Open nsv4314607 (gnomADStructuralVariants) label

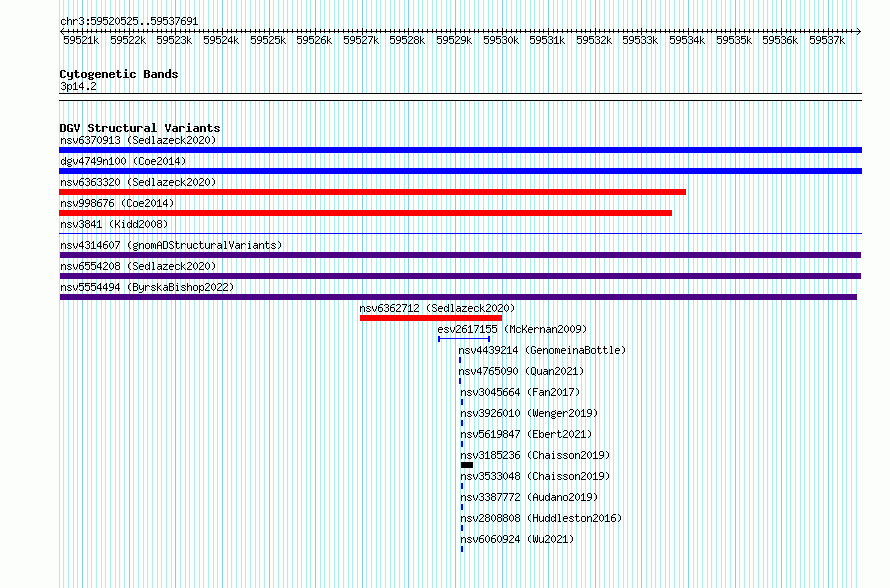tap(171, 245)
